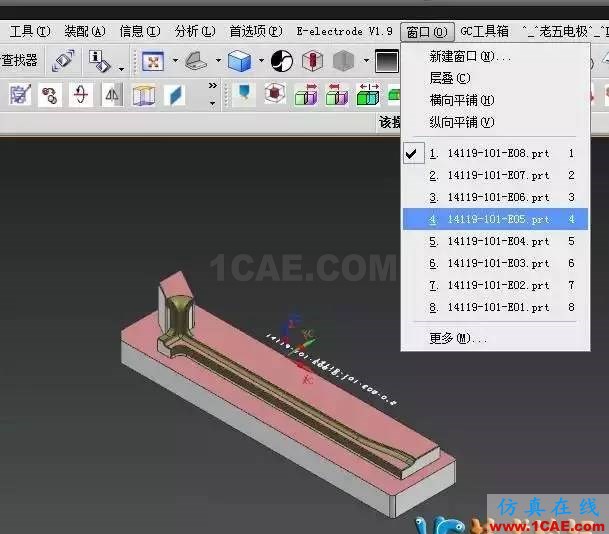The image size is (609, 534).
Task: Switch to 14119-101-E03.prt window
Action: (495, 263)
